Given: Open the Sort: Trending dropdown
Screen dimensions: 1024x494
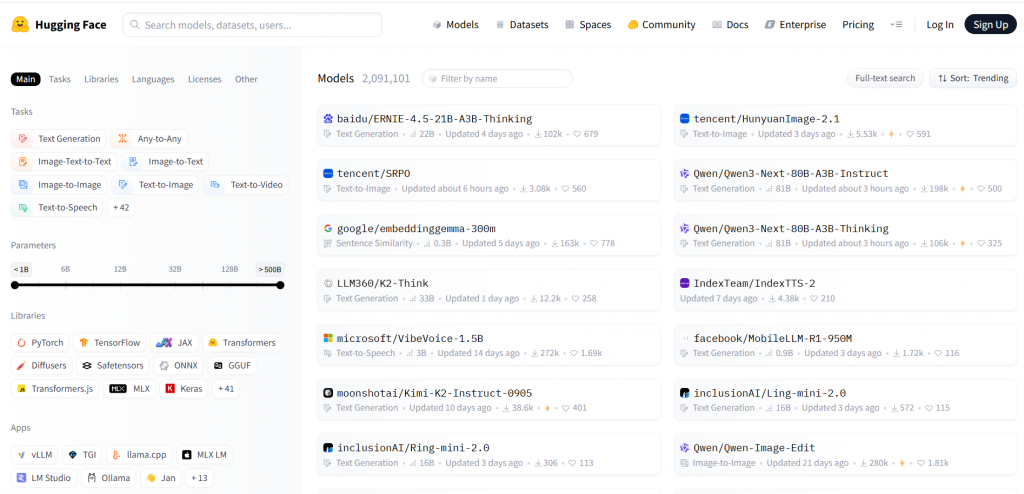Looking at the screenshot, I should (973, 78).
